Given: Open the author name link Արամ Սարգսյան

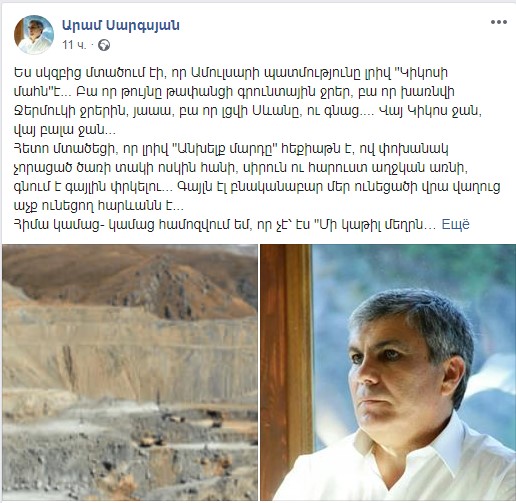Looking at the screenshot, I should [x=121, y=25].
